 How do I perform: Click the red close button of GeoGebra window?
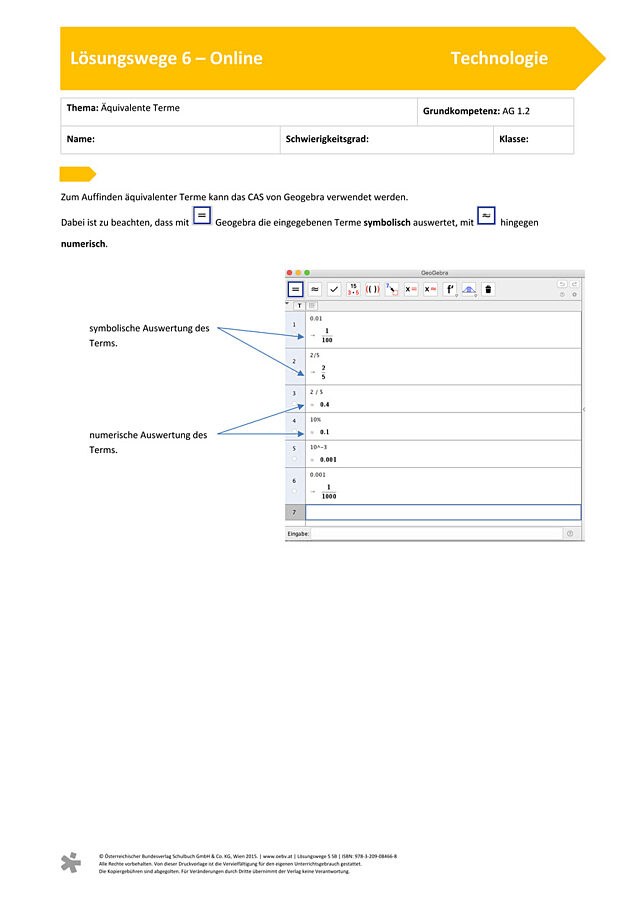click(290, 273)
